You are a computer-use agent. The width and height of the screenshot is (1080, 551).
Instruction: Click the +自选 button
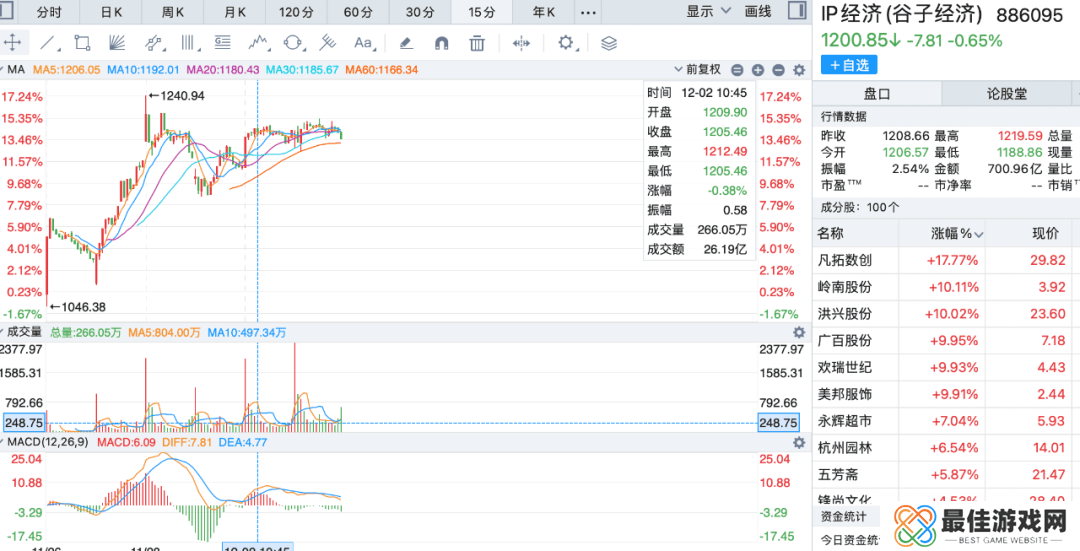point(849,64)
